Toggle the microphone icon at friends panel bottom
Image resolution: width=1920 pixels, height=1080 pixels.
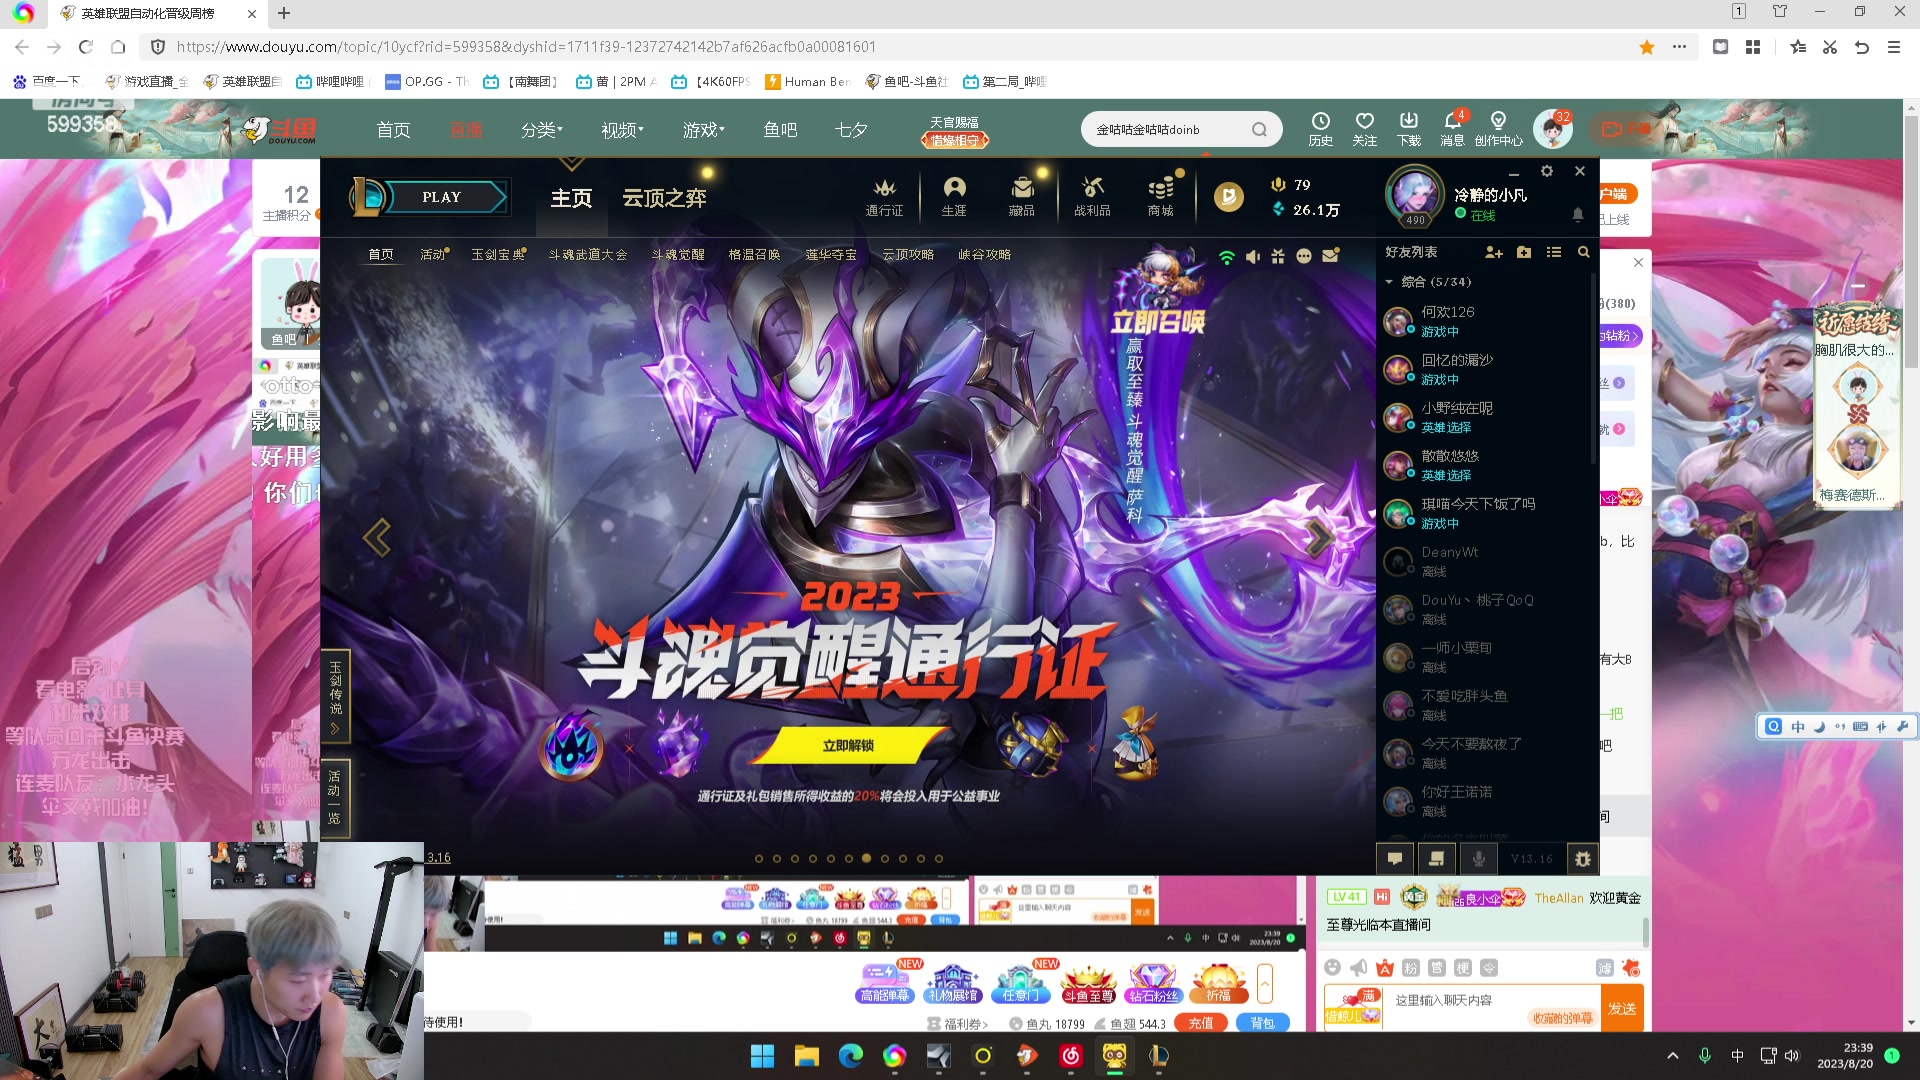(1478, 858)
